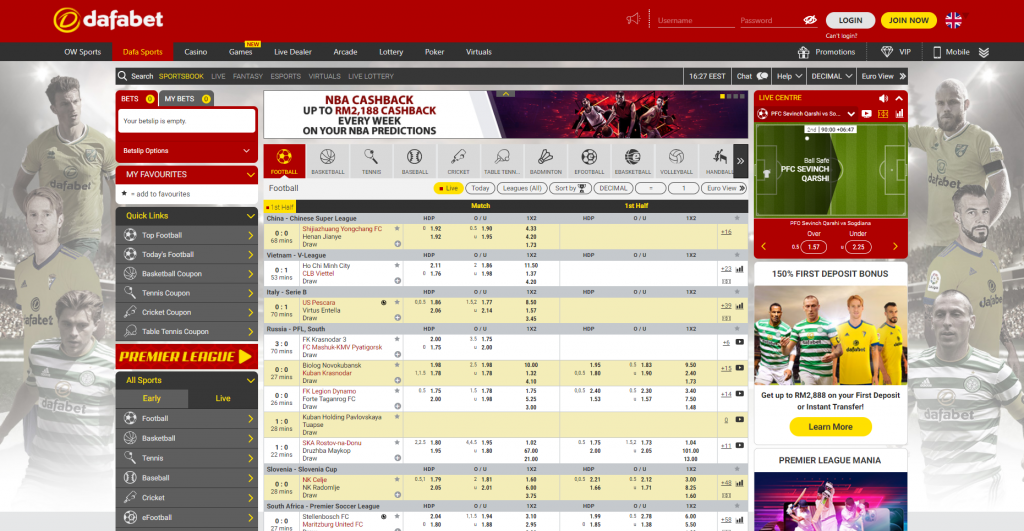This screenshot has width=1024, height=531.
Task: Select the eFootball sport icon
Action: tap(589, 161)
